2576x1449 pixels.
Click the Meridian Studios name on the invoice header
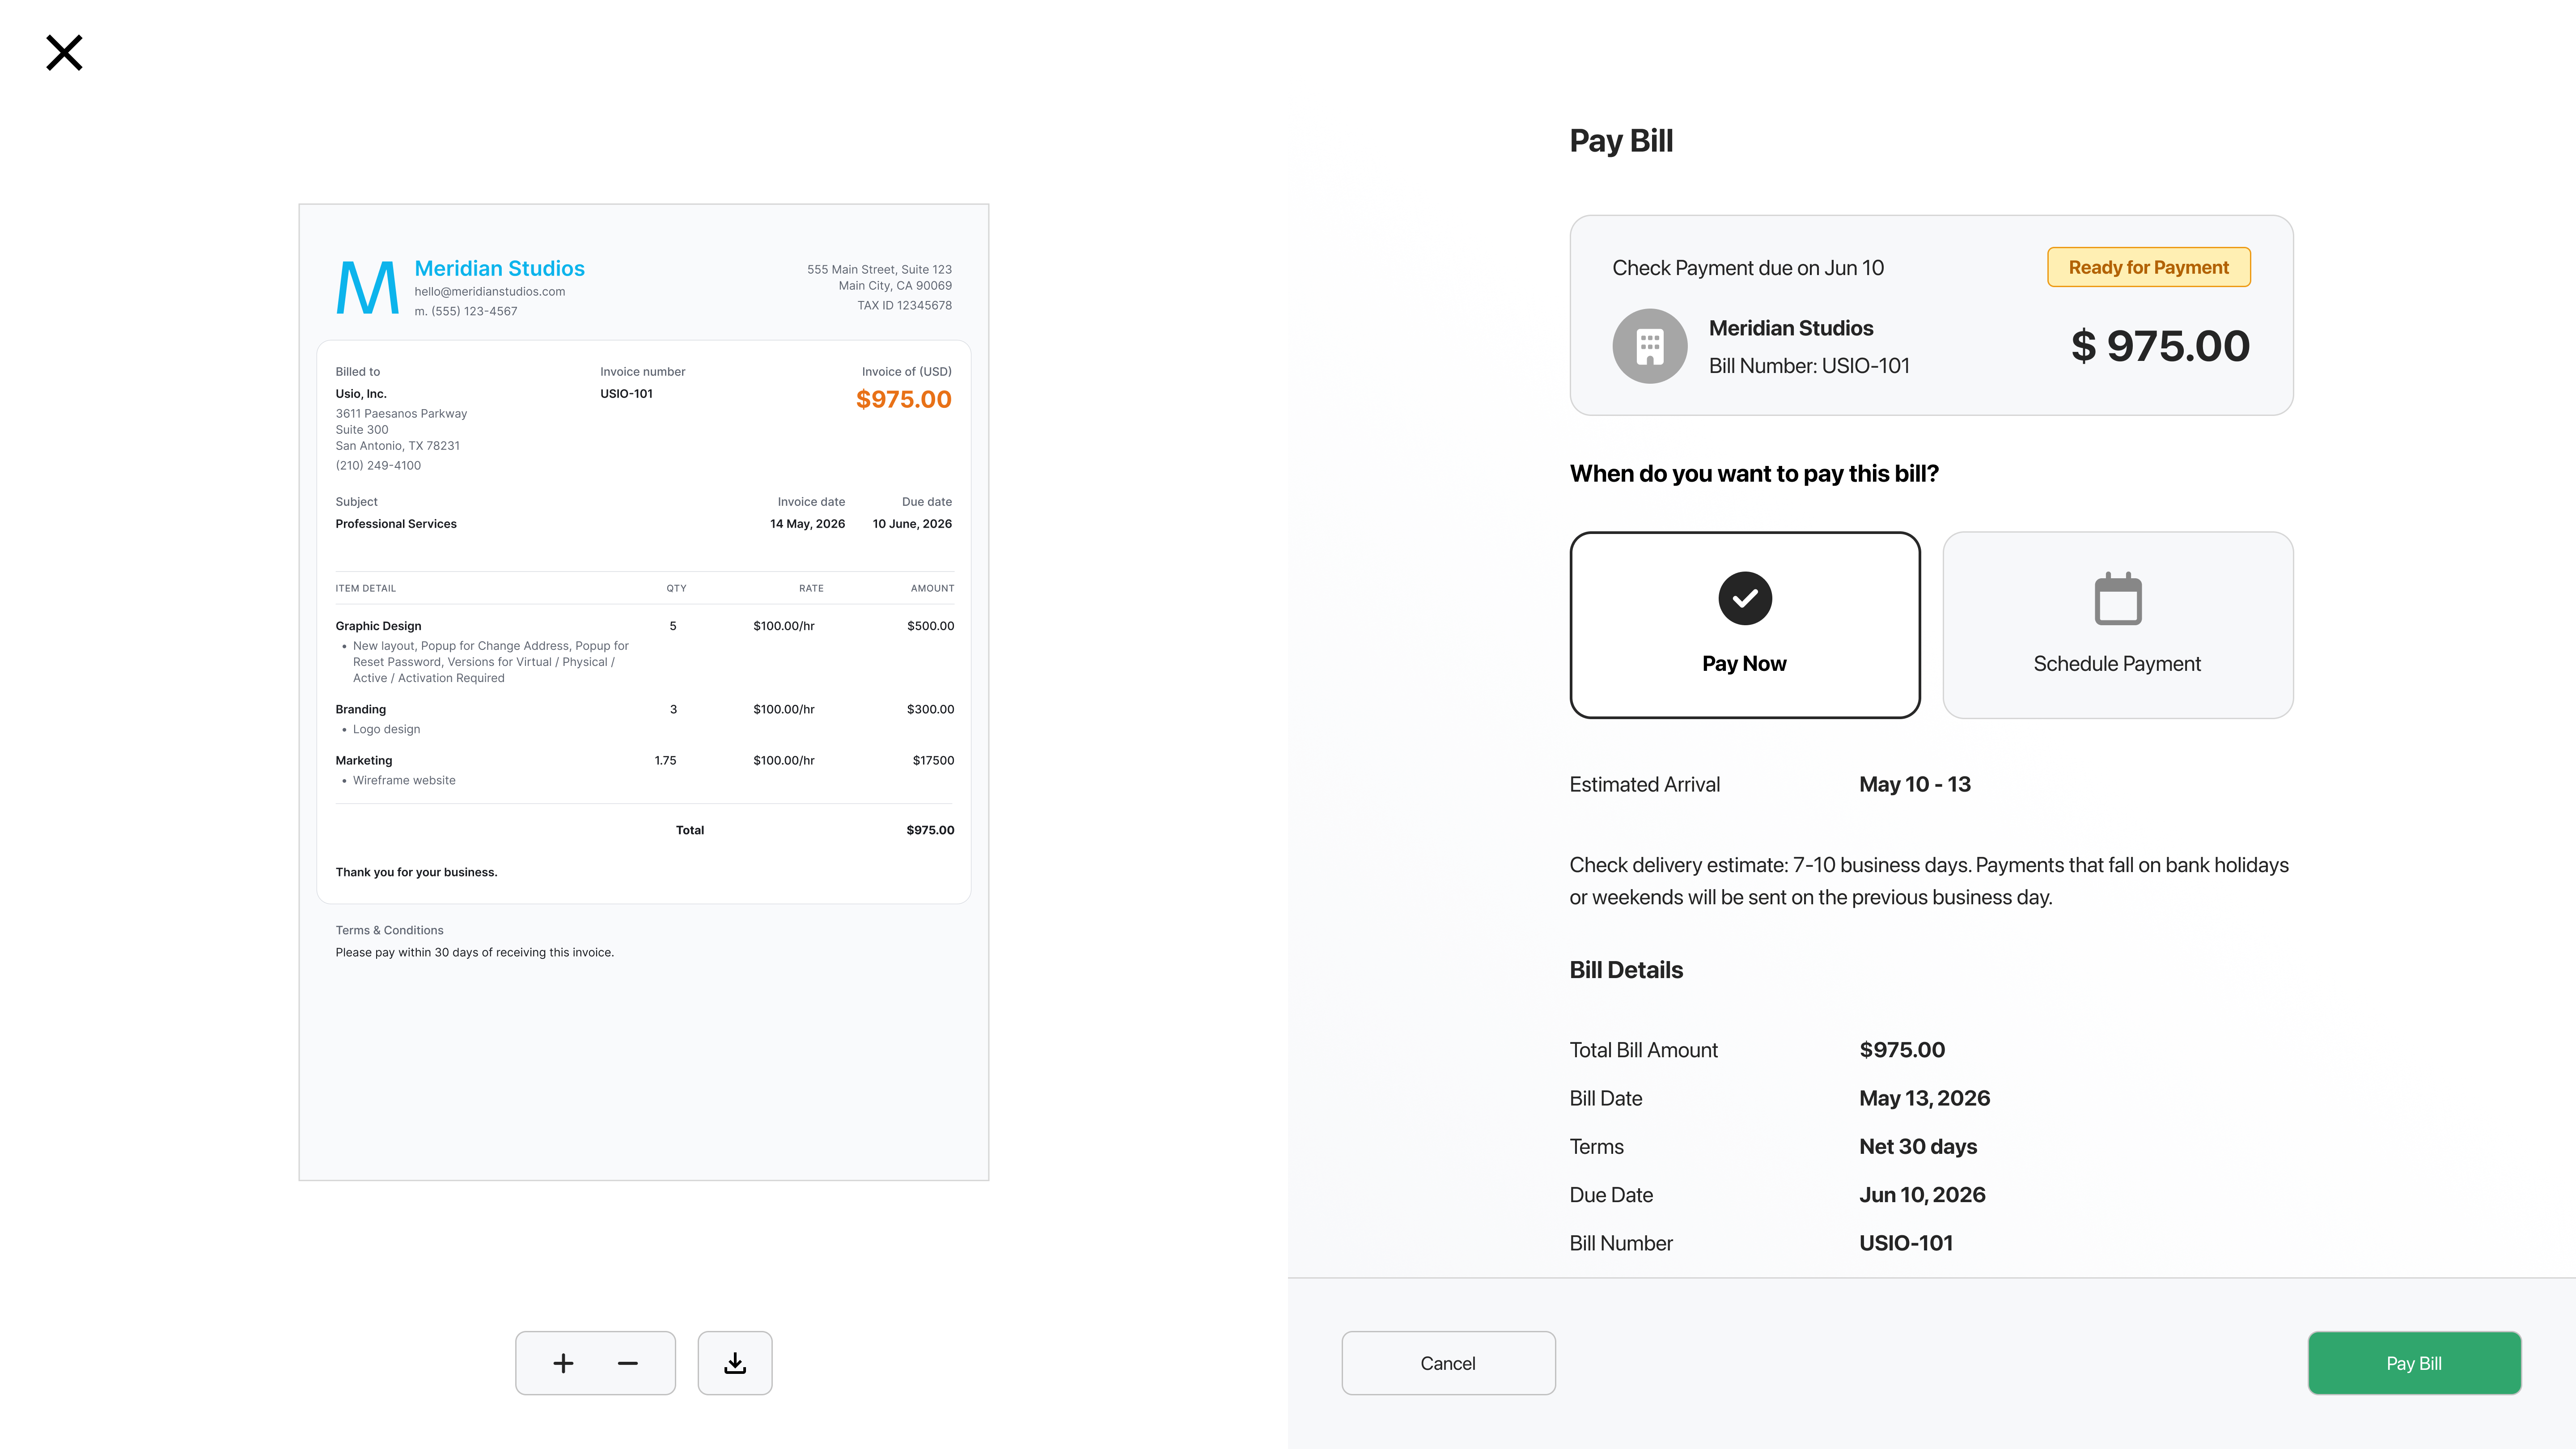(x=499, y=268)
